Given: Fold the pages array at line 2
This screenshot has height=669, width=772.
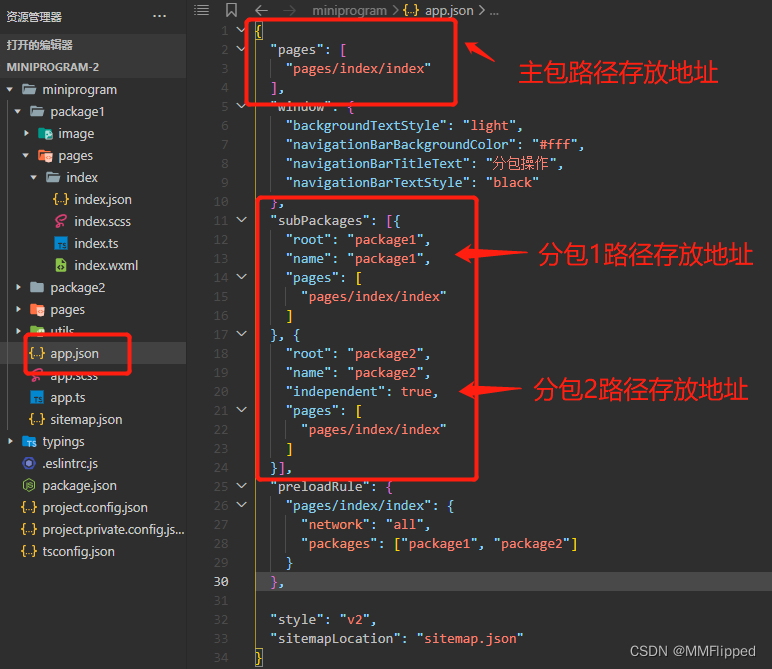Looking at the screenshot, I should pos(241,49).
